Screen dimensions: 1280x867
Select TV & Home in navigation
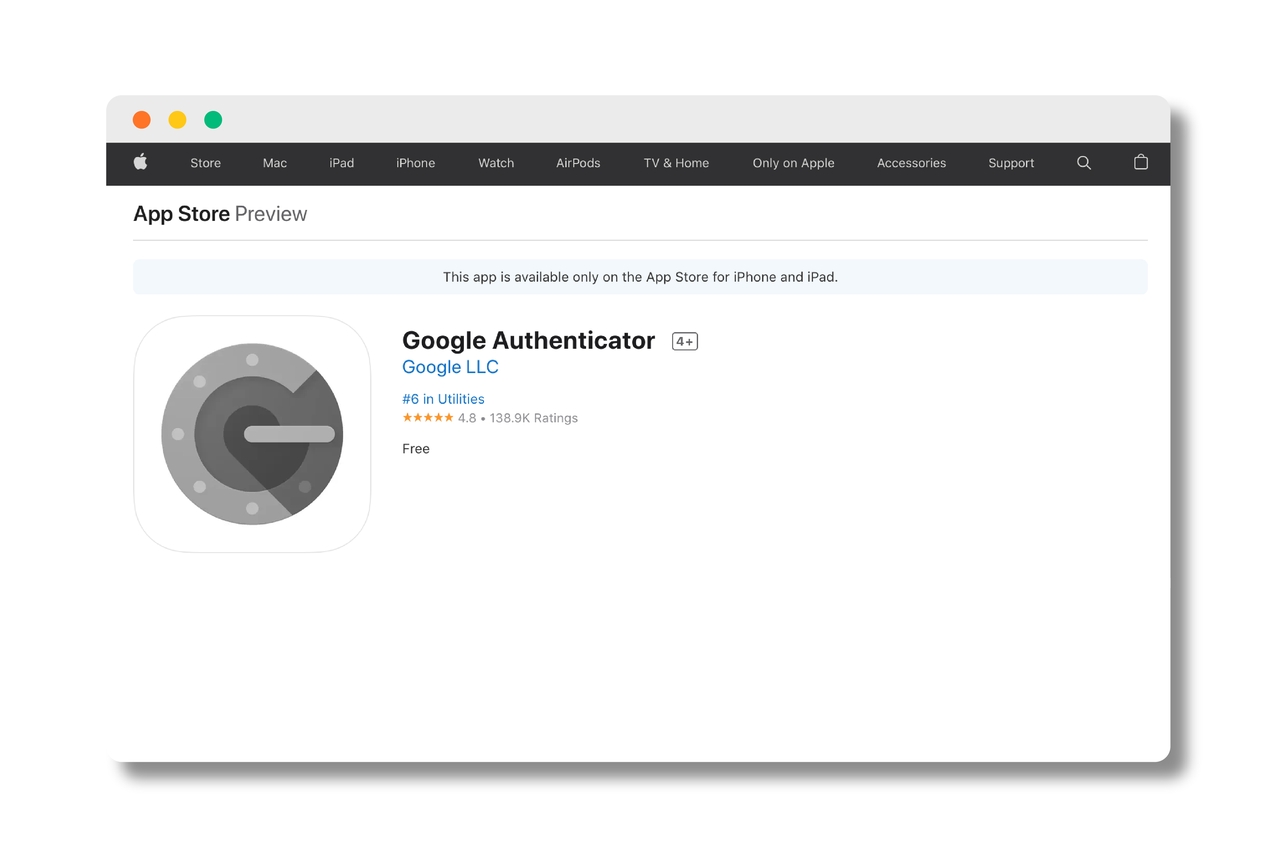pyautogui.click(x=676, y=163)
